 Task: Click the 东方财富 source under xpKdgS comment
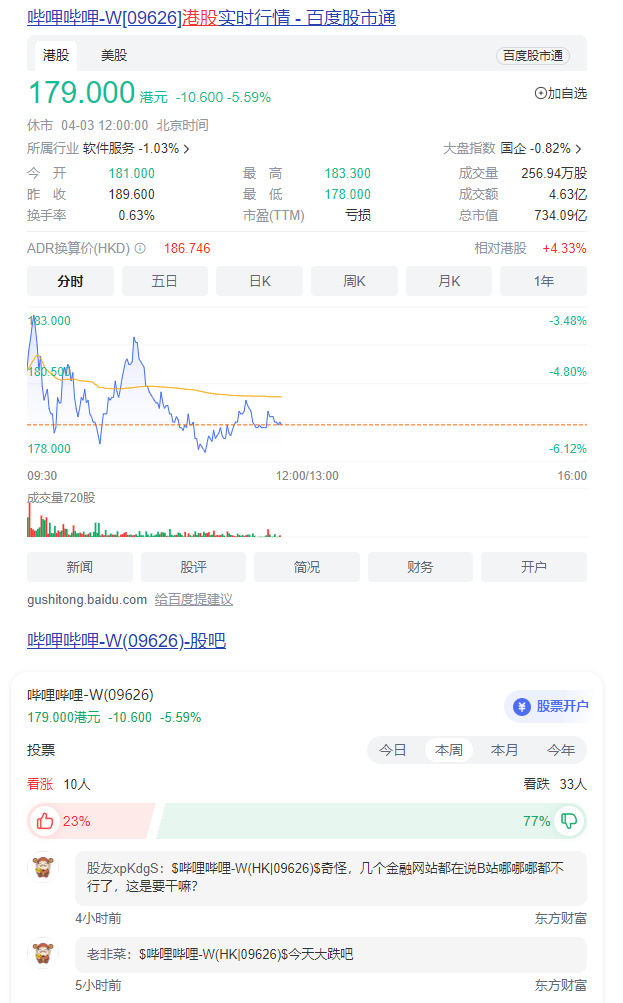(x=560, y=919)
